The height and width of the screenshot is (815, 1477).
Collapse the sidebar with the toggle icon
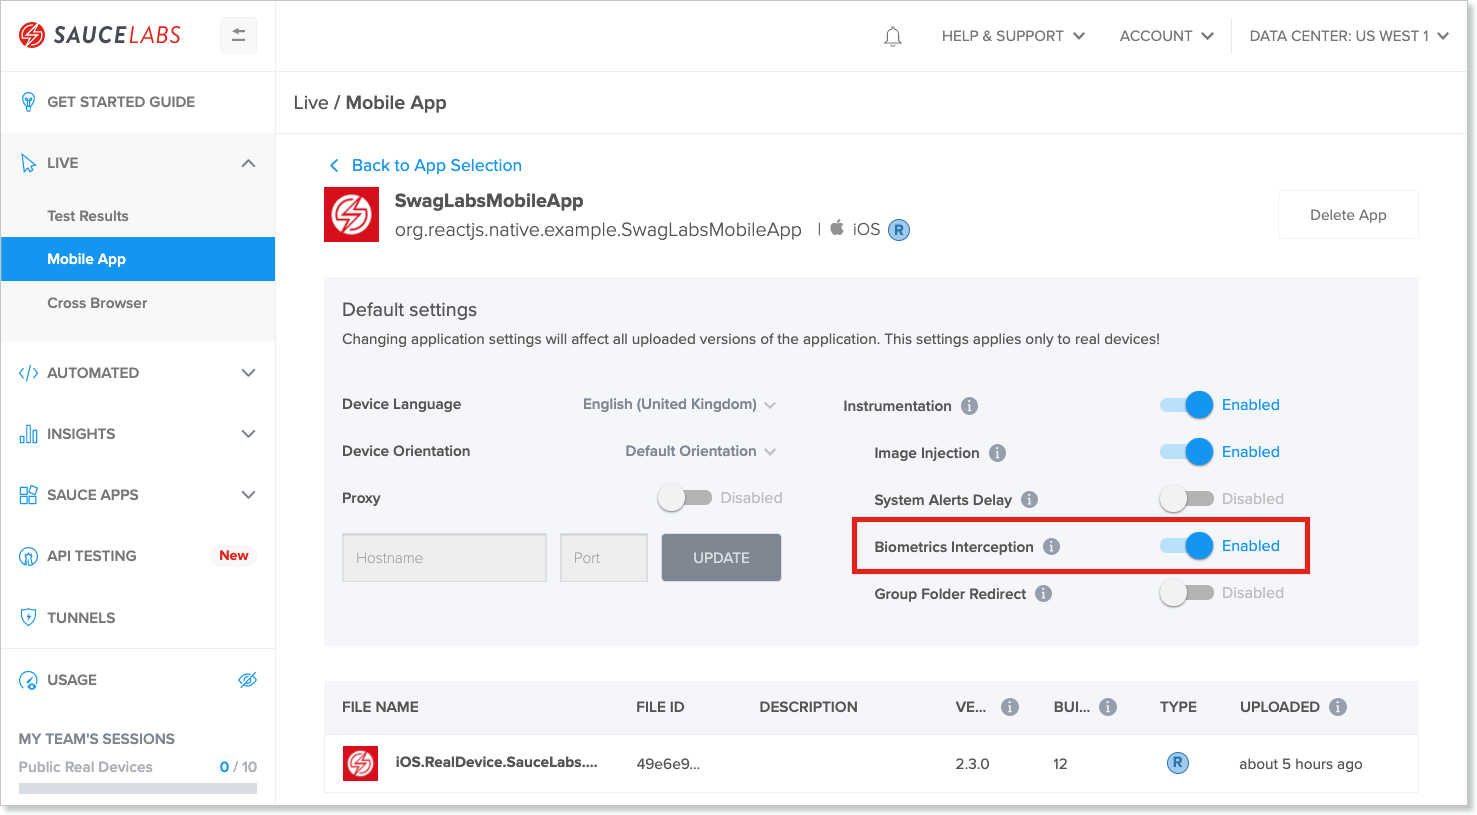click(x=238, y=36)
